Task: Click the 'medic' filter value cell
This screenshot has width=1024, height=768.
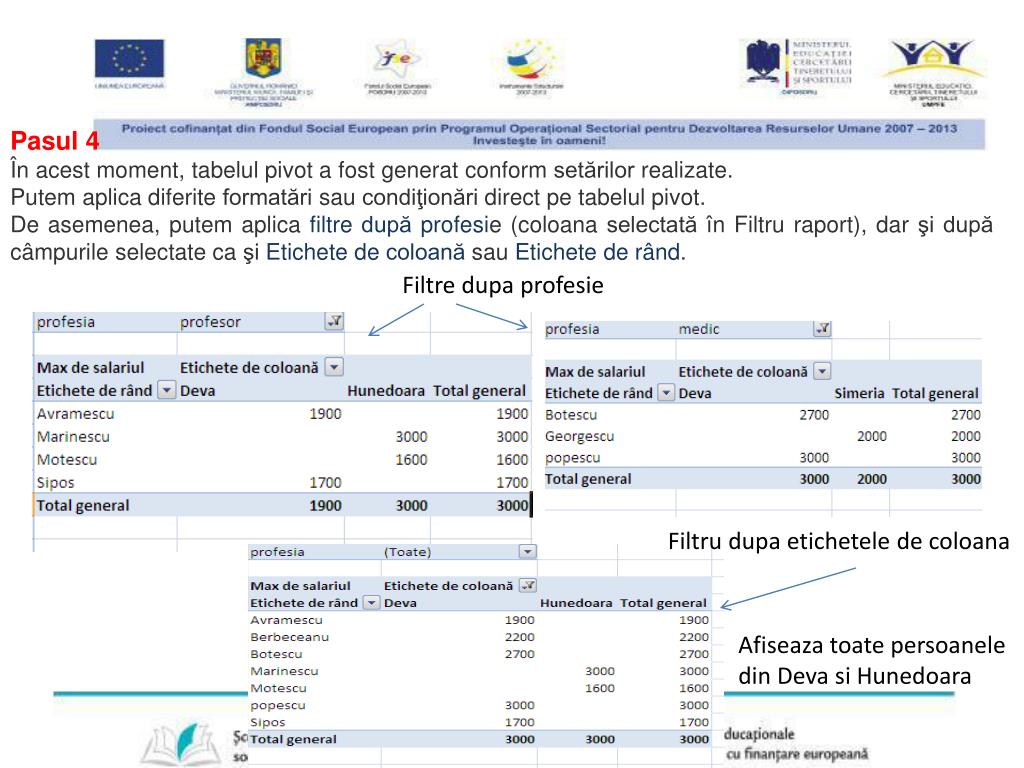Action: coord(699,329)
